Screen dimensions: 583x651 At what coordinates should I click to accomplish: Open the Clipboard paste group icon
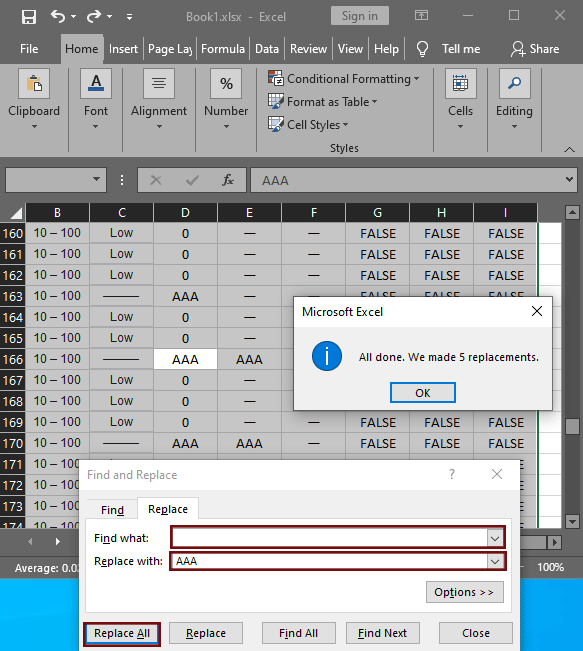click(x=34, y=83)
